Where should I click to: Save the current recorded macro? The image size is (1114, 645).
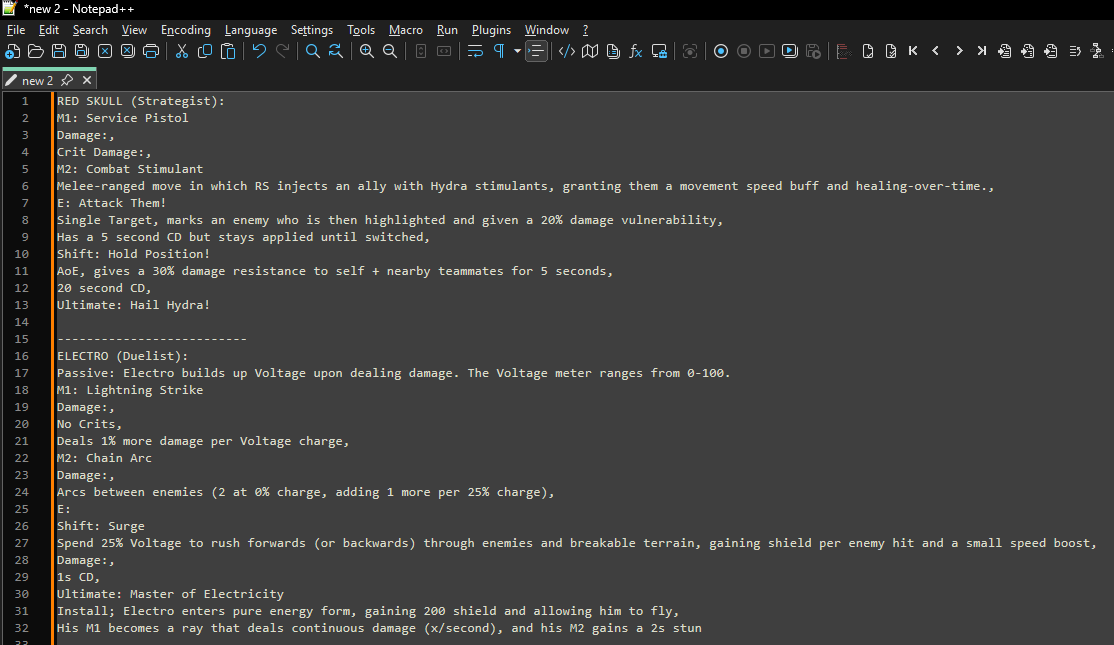click(x=813, y=51)
